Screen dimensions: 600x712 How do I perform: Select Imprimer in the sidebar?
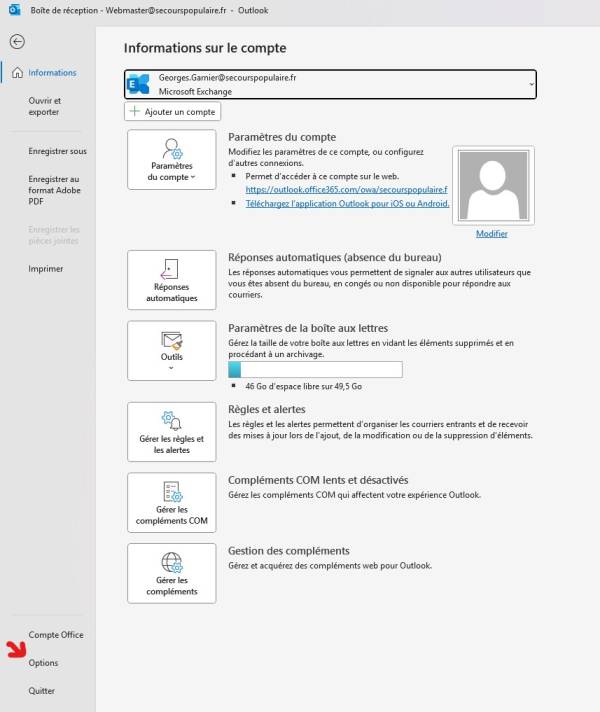click(x=45, y=269)
